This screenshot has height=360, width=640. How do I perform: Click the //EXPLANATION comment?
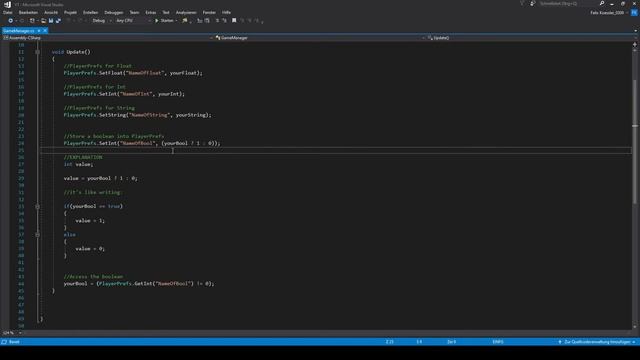(x=83, y=157)
